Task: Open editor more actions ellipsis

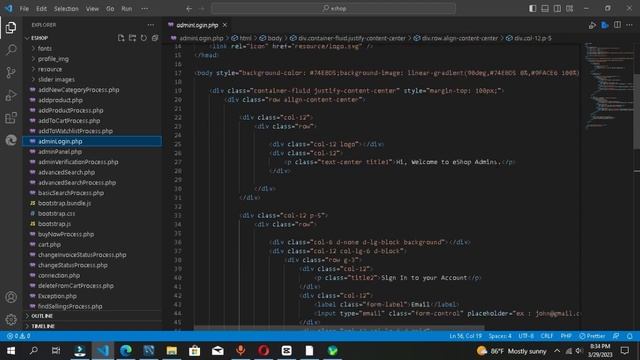Action: click(629, 25)
